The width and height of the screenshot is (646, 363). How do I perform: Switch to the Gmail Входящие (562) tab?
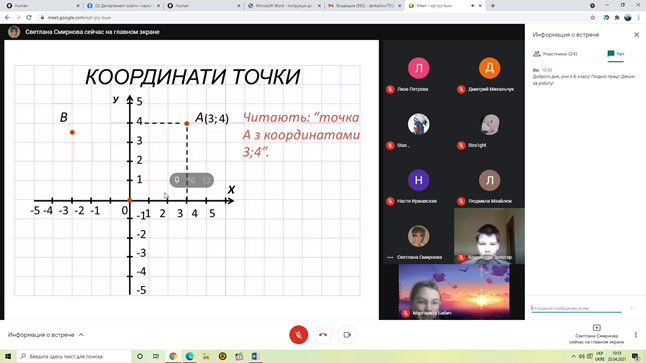click(x=365, y=6)
